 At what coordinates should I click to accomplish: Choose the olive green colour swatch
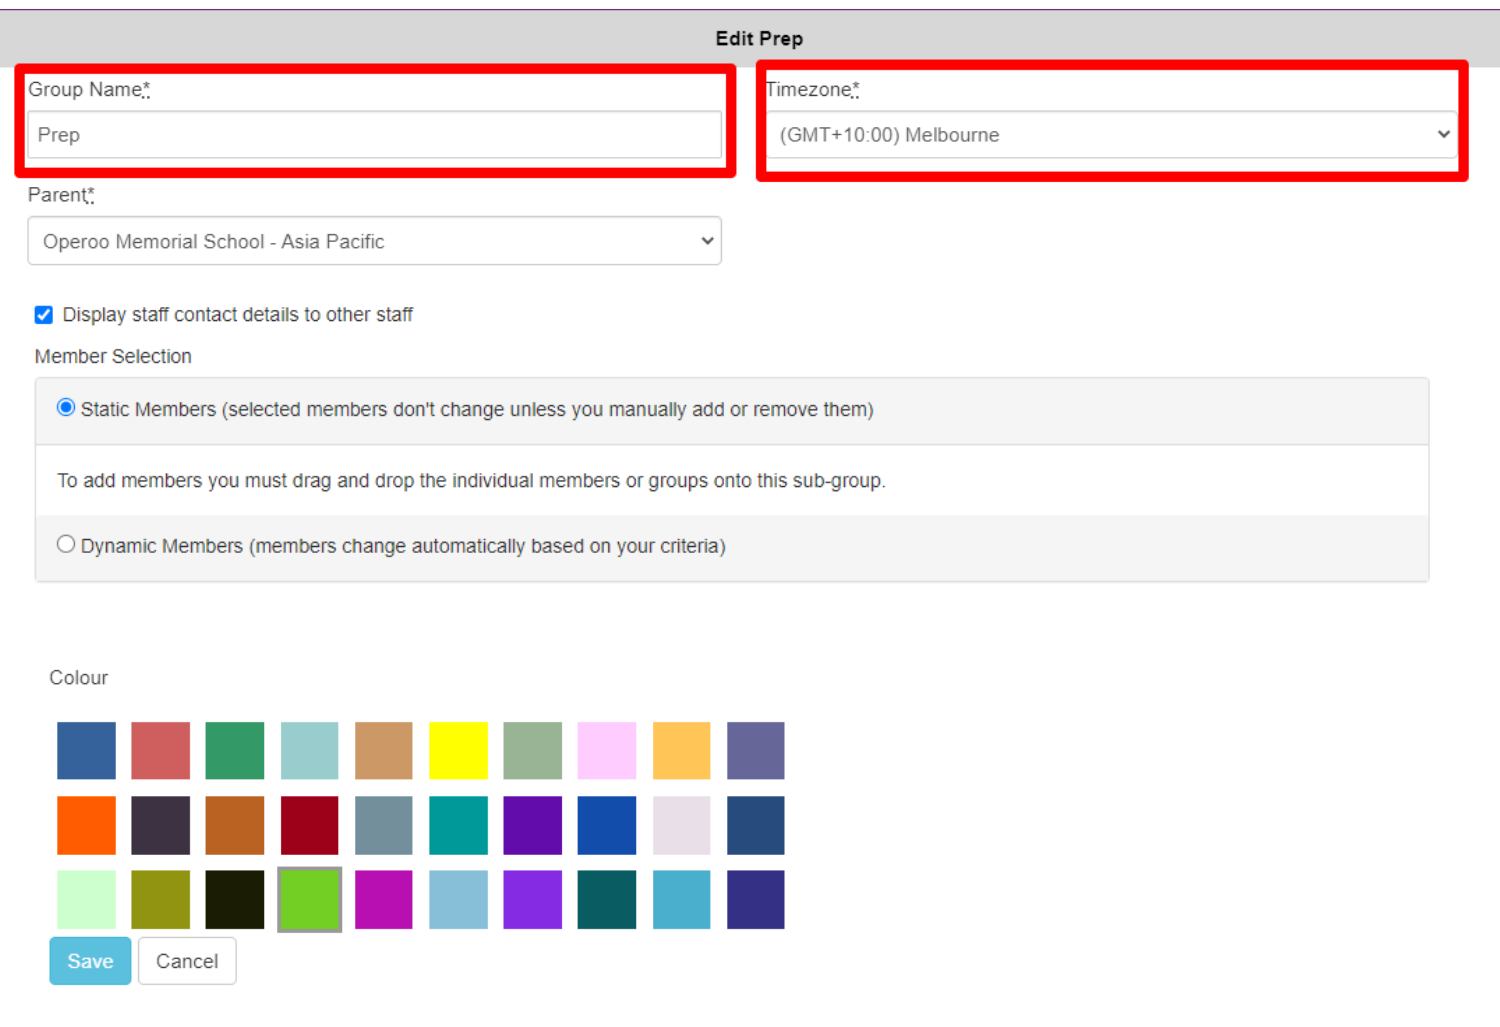160,900
